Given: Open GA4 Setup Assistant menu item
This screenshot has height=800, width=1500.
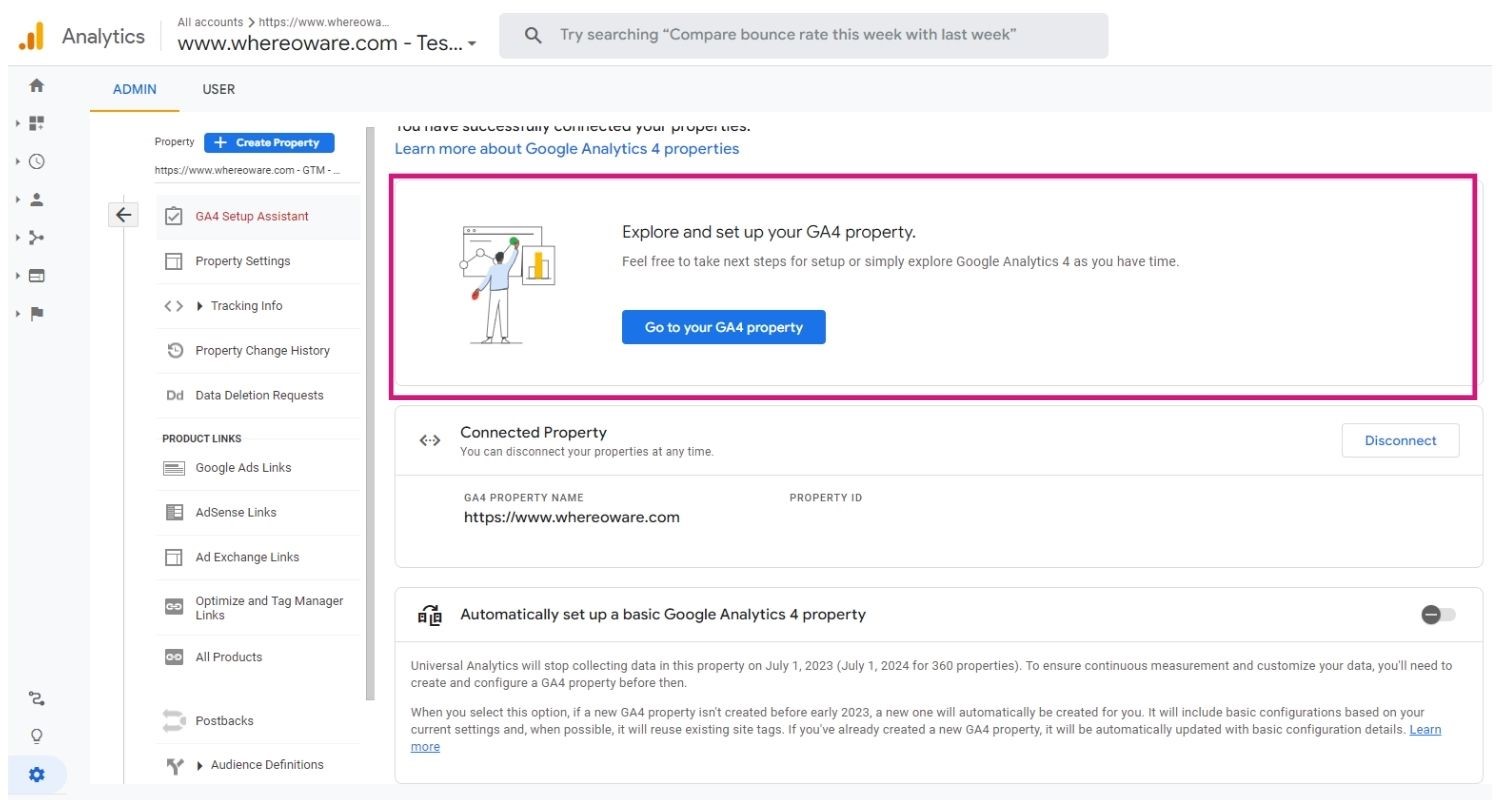Looking at the screenshot, I should coord(258,216).
